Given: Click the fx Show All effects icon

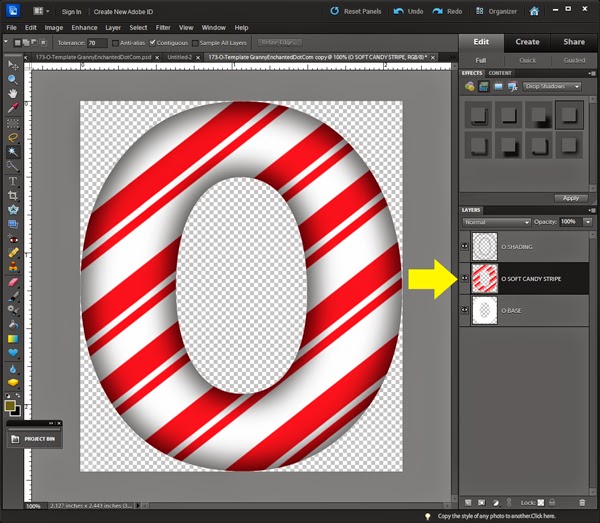Looking at the screenshot, I should click(x=512, y=87).
